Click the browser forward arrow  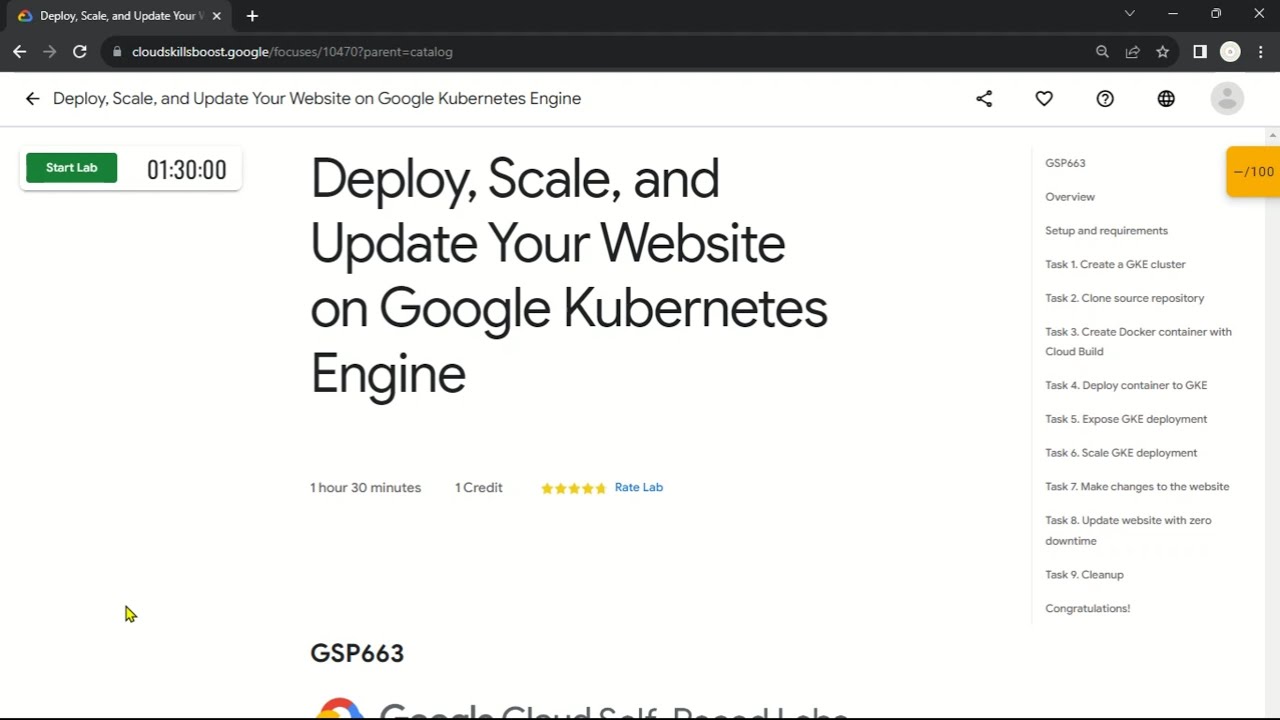pyautogui.click(x=49, y=52)
